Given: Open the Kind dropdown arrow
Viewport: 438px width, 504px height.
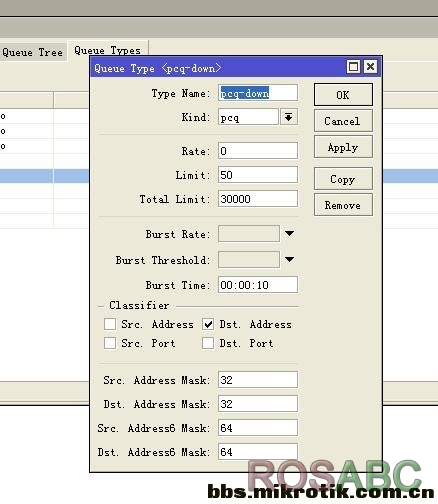Looking at the screenshot, I should coord(289,117).
